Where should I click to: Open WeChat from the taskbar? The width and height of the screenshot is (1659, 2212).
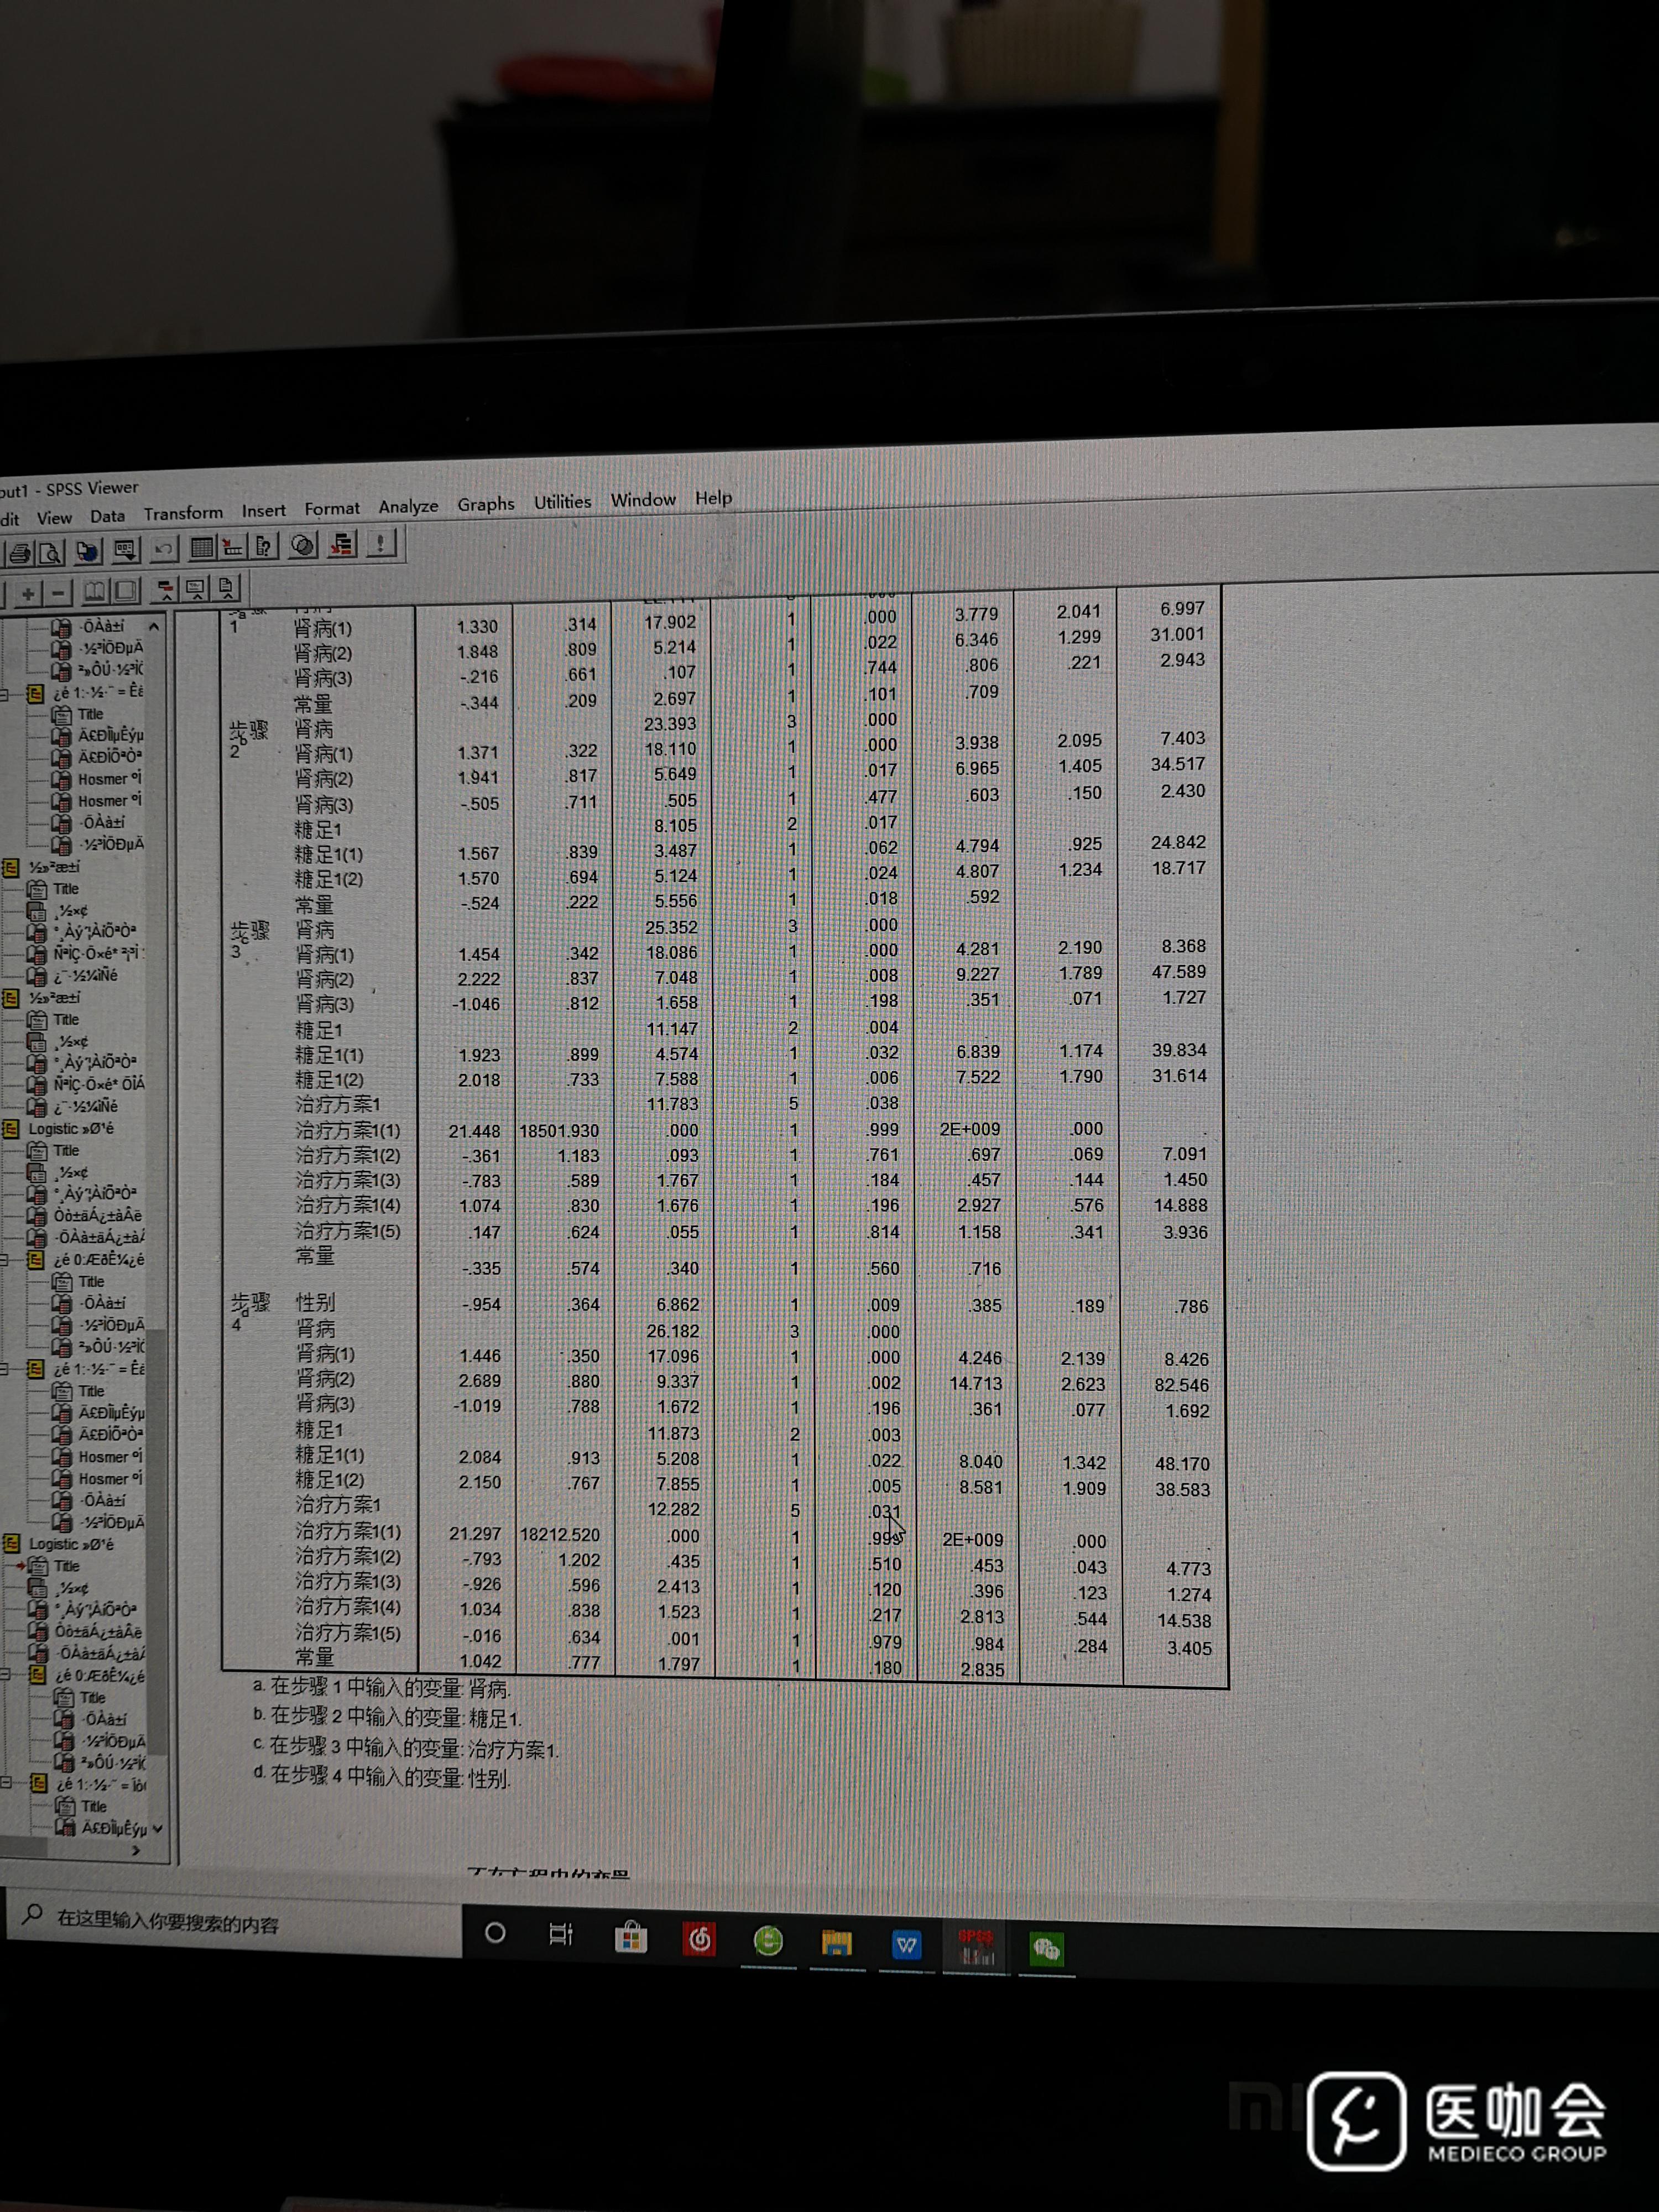(1046, 1948)
